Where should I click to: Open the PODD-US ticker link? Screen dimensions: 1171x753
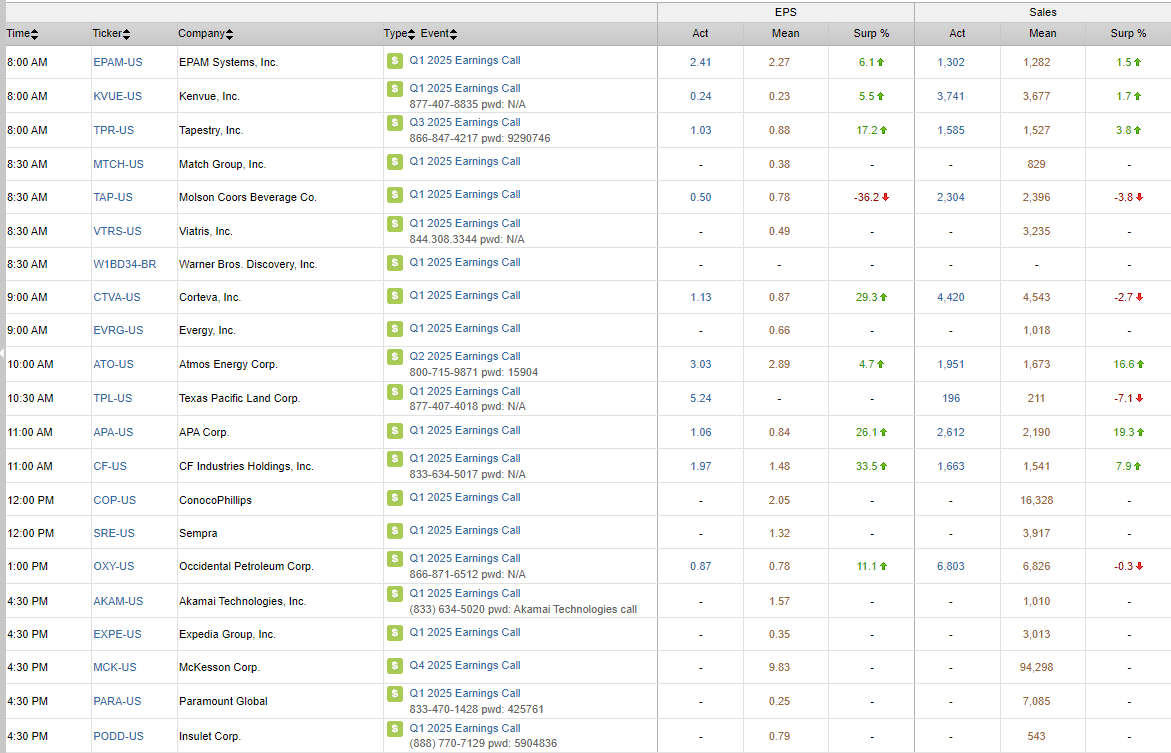point(119,736)
